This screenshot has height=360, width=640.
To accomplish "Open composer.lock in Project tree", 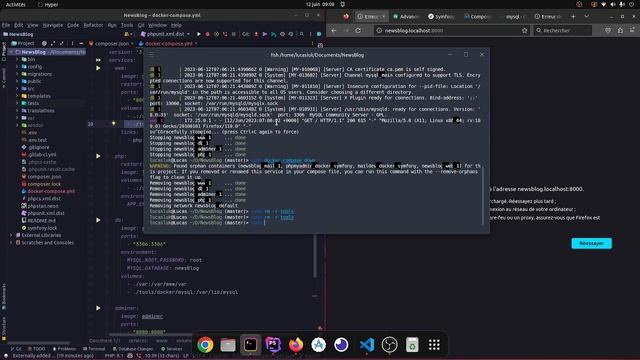I will (41, 184).
